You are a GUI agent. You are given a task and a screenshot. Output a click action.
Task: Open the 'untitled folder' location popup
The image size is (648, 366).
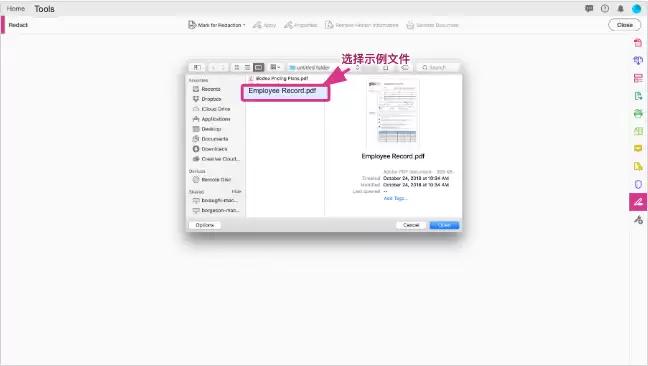pos(324,67)
